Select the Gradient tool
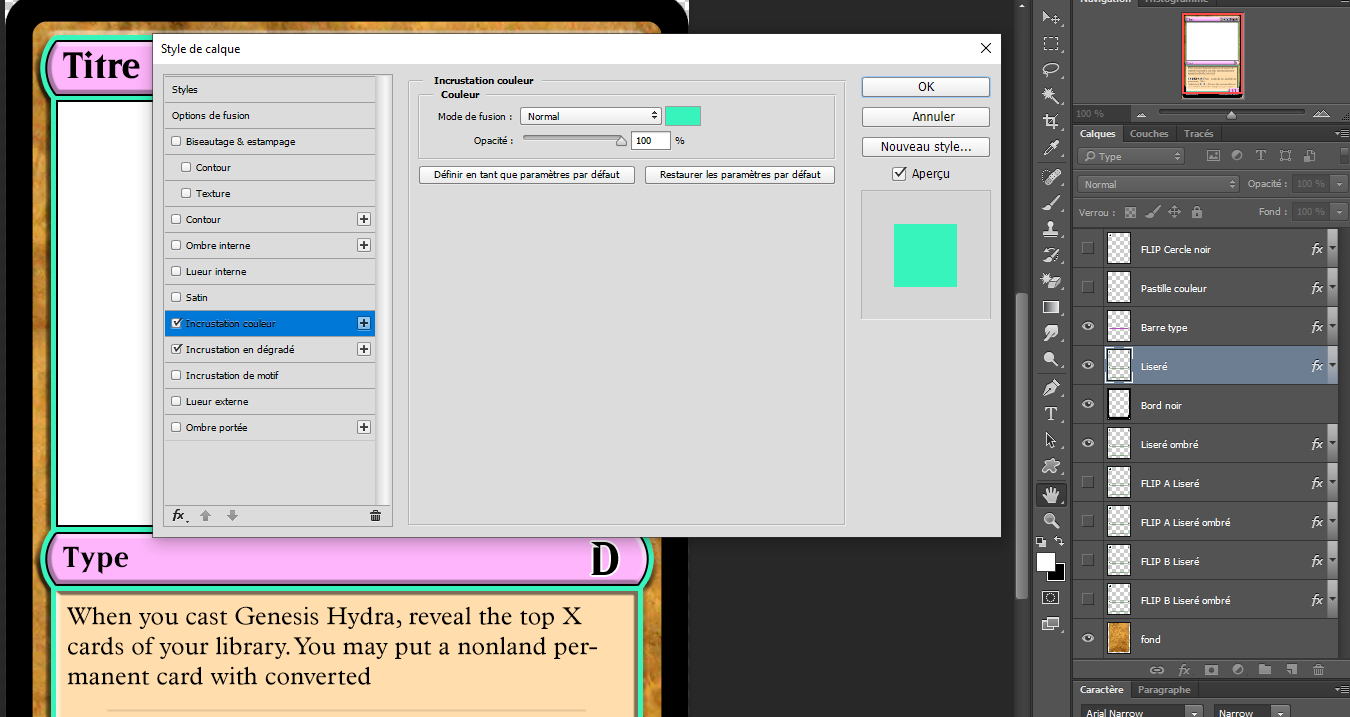1350x717 pixels. (1051, 307)
